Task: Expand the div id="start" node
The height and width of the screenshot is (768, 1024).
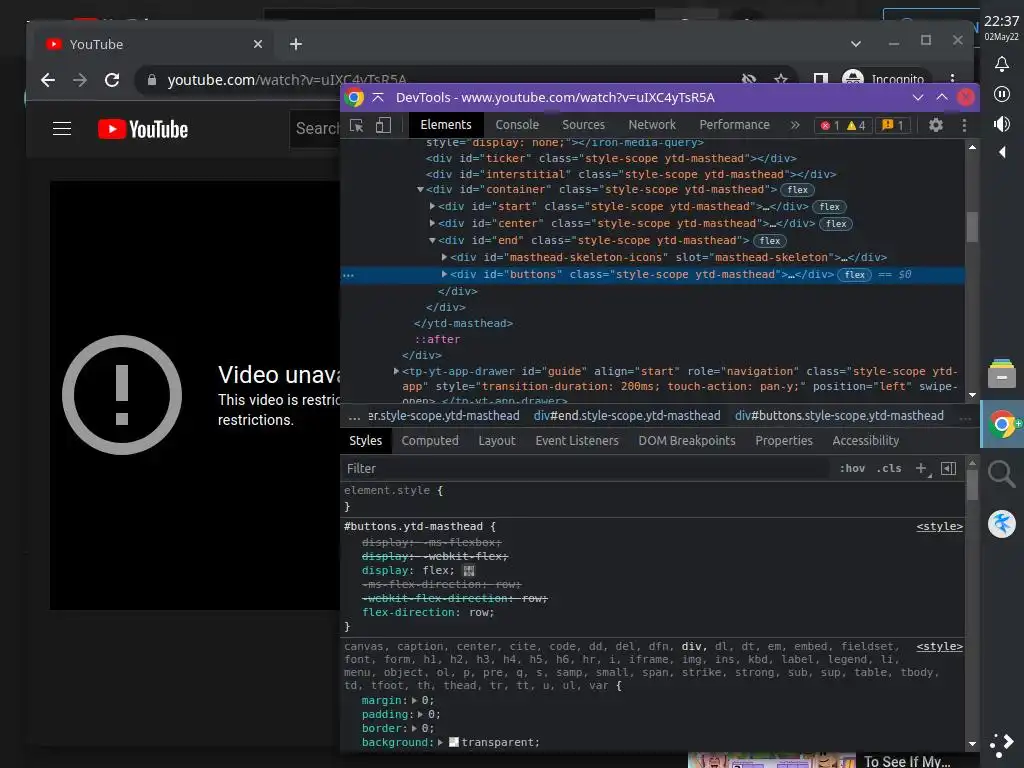Action: (x=432, y=206)
